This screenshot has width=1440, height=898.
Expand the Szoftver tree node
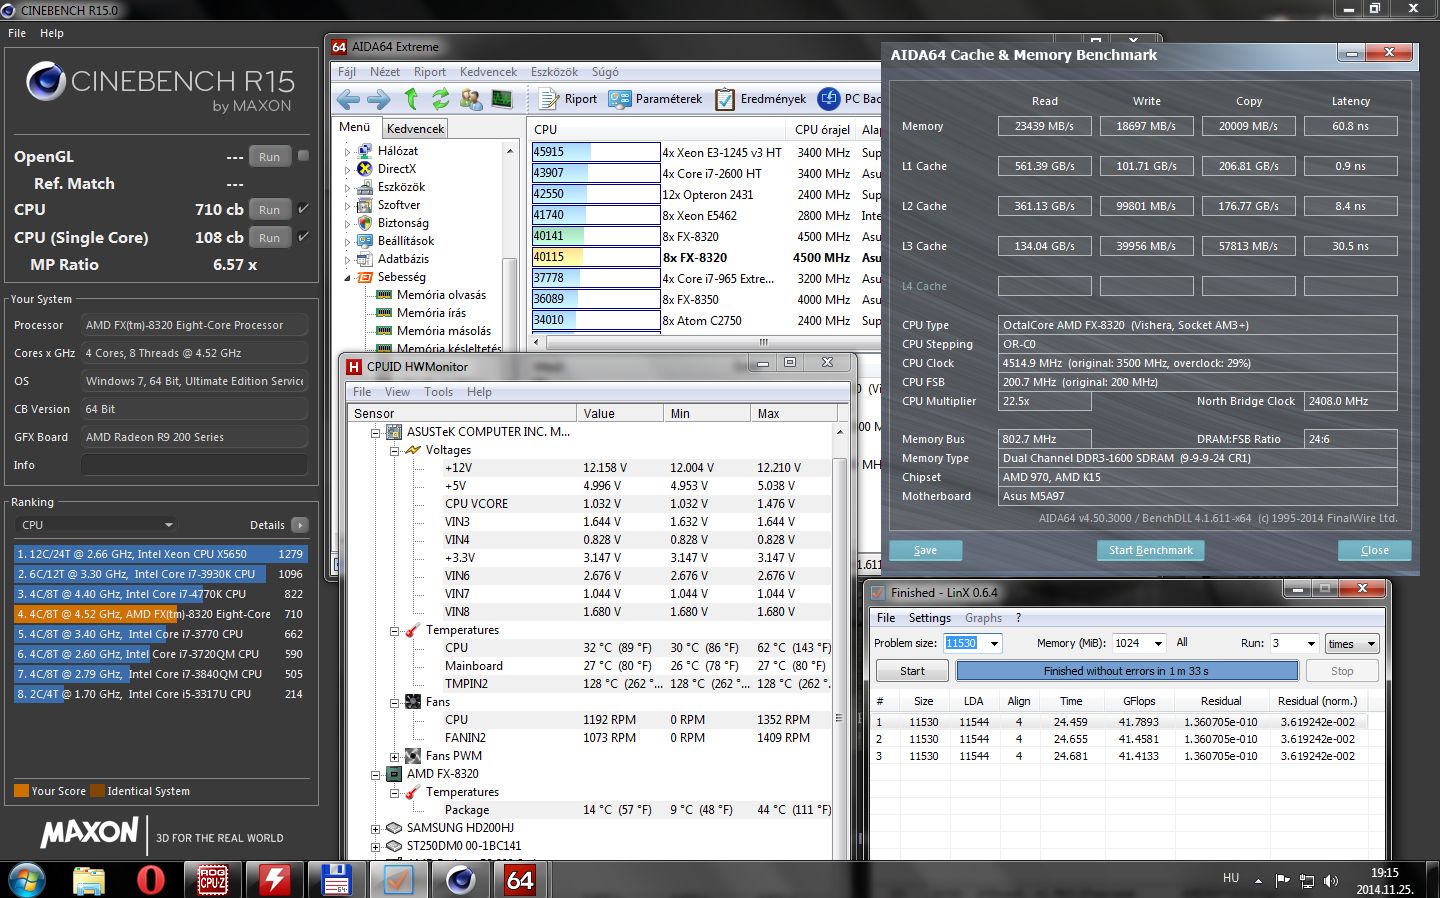coord(348,205)
